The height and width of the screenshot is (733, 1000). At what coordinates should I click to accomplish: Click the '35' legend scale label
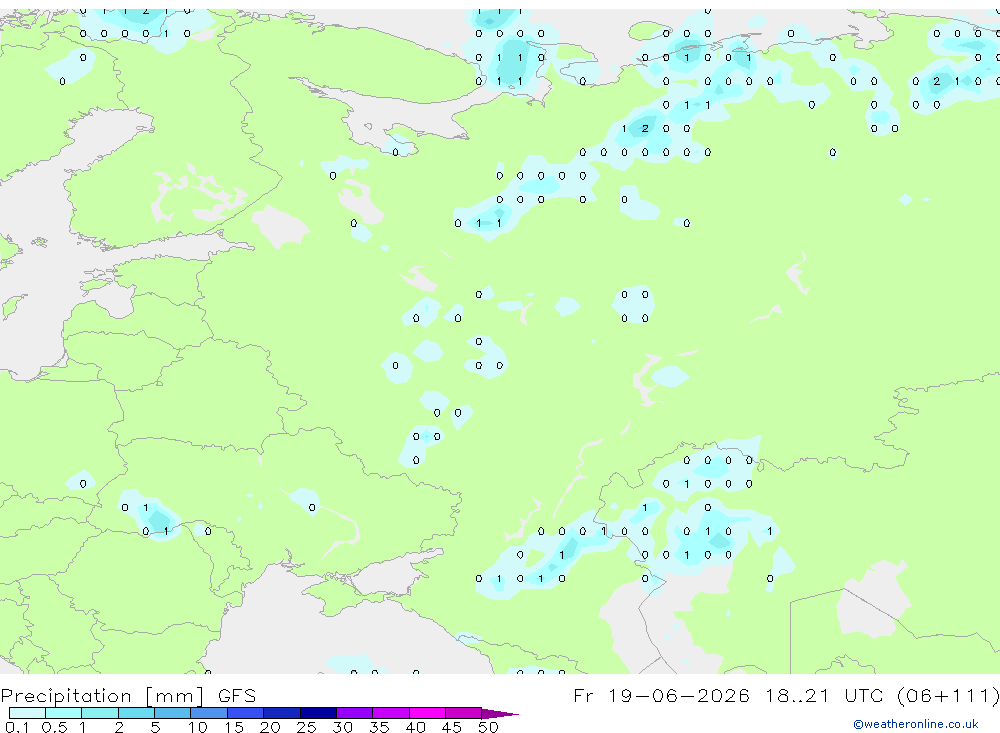point(379,727)
